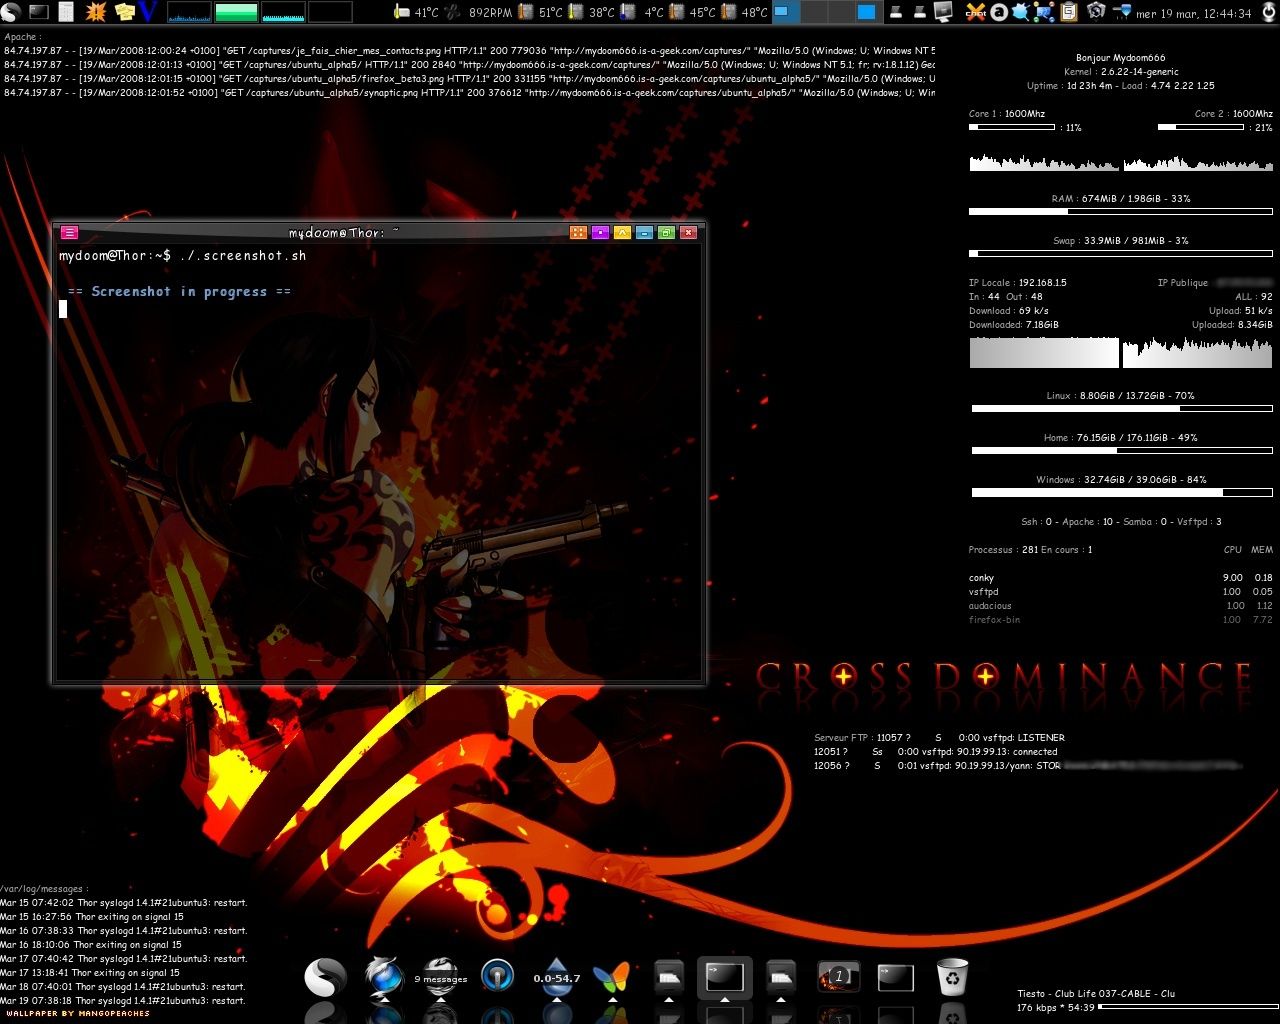
Task: Open the main menu icon in the dock
Action: pyautogui.click(x=326, y=977)
